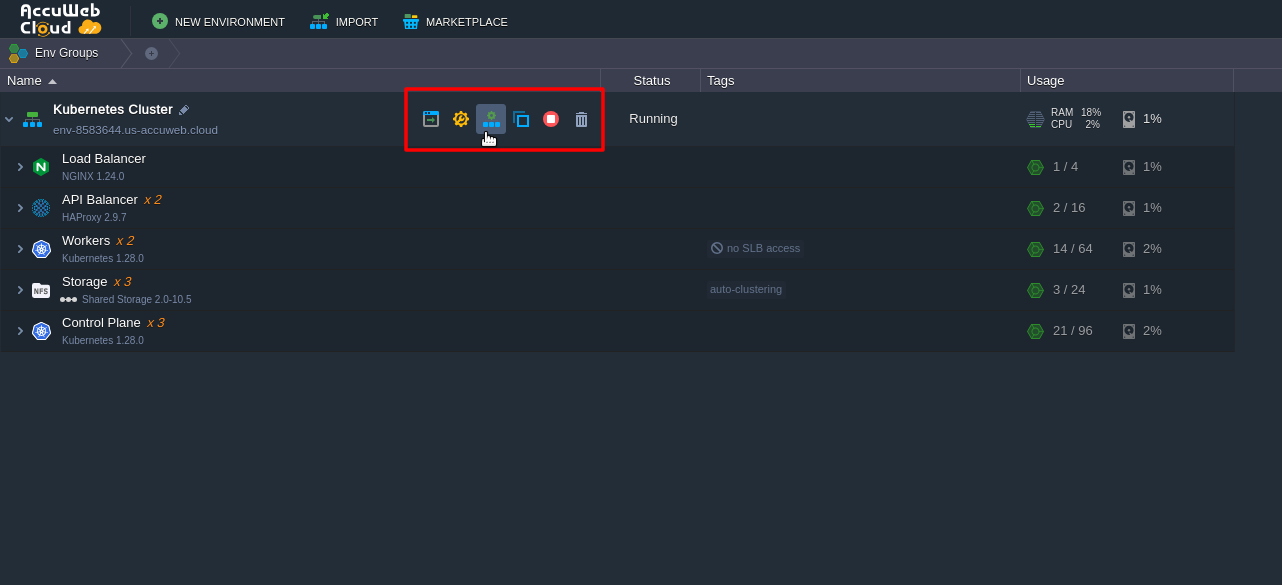The image size is (1282, 585).
Task: Collapse the Kubernetes Cluster environment
Action: click(x=9, y=119)
